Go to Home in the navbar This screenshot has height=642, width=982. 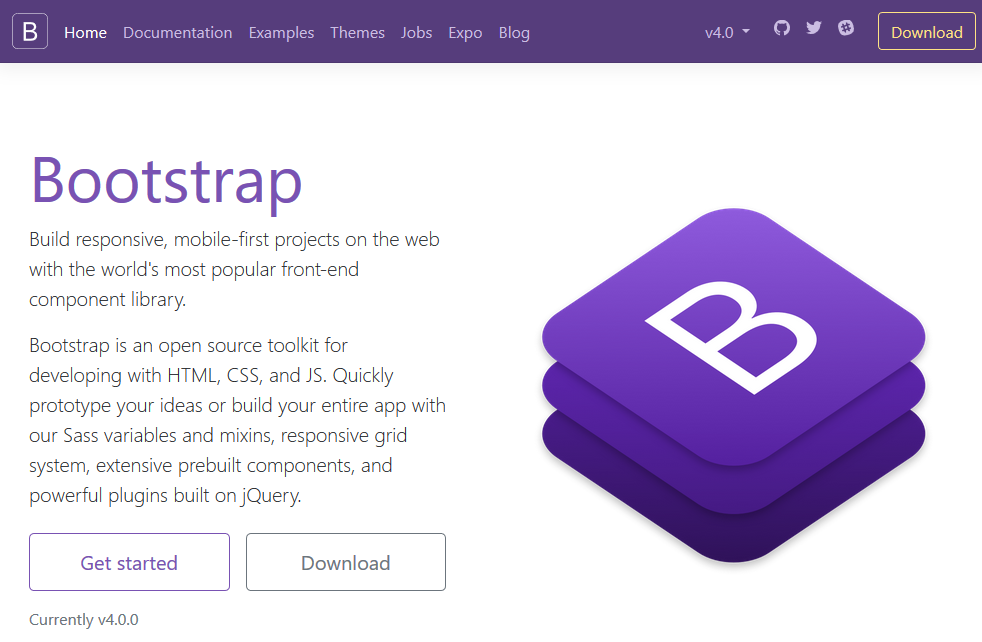[x=85, y=33]
